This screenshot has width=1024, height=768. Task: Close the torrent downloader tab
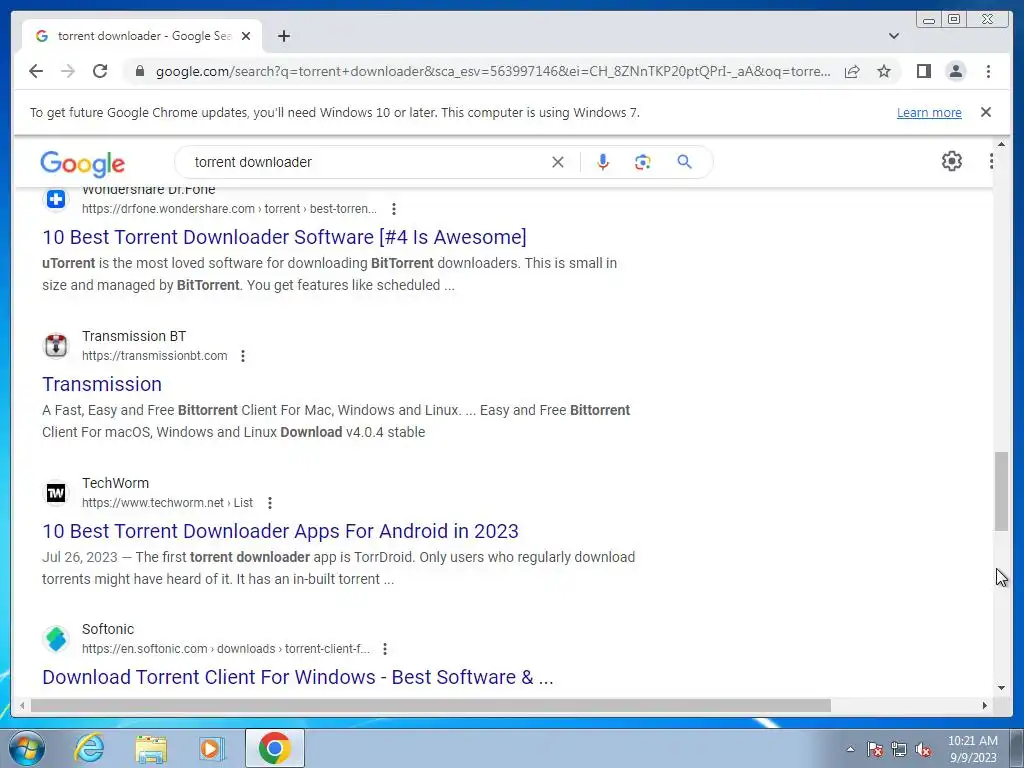coord(246,36)
